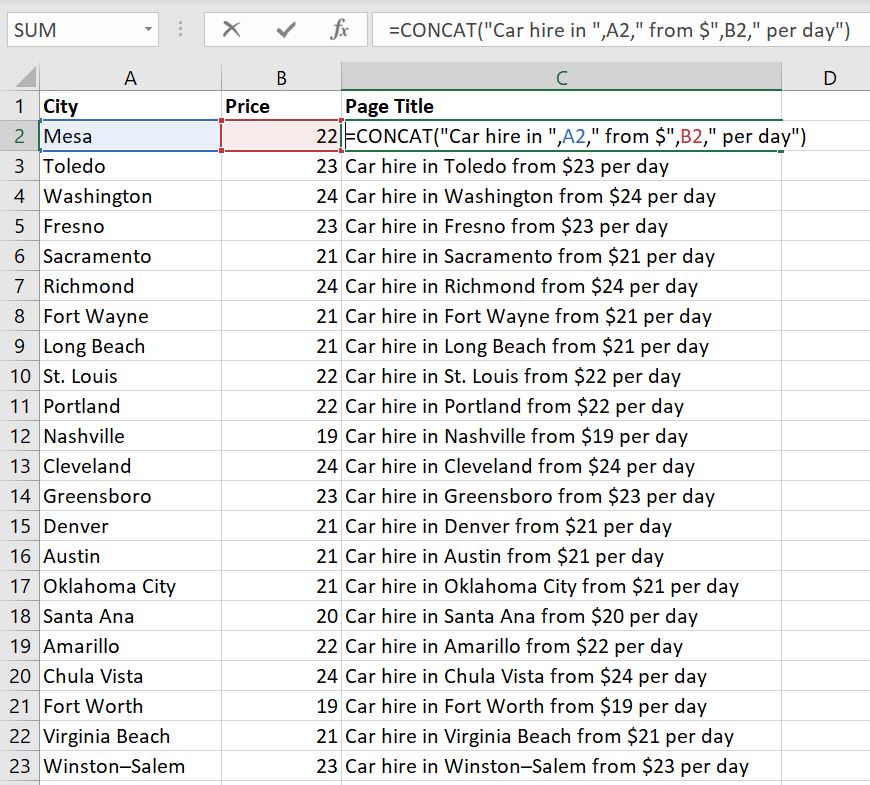Image resolution: width=870 pixels, height=785 pixels.
Task: Select column B header
Action: [281, 78]
